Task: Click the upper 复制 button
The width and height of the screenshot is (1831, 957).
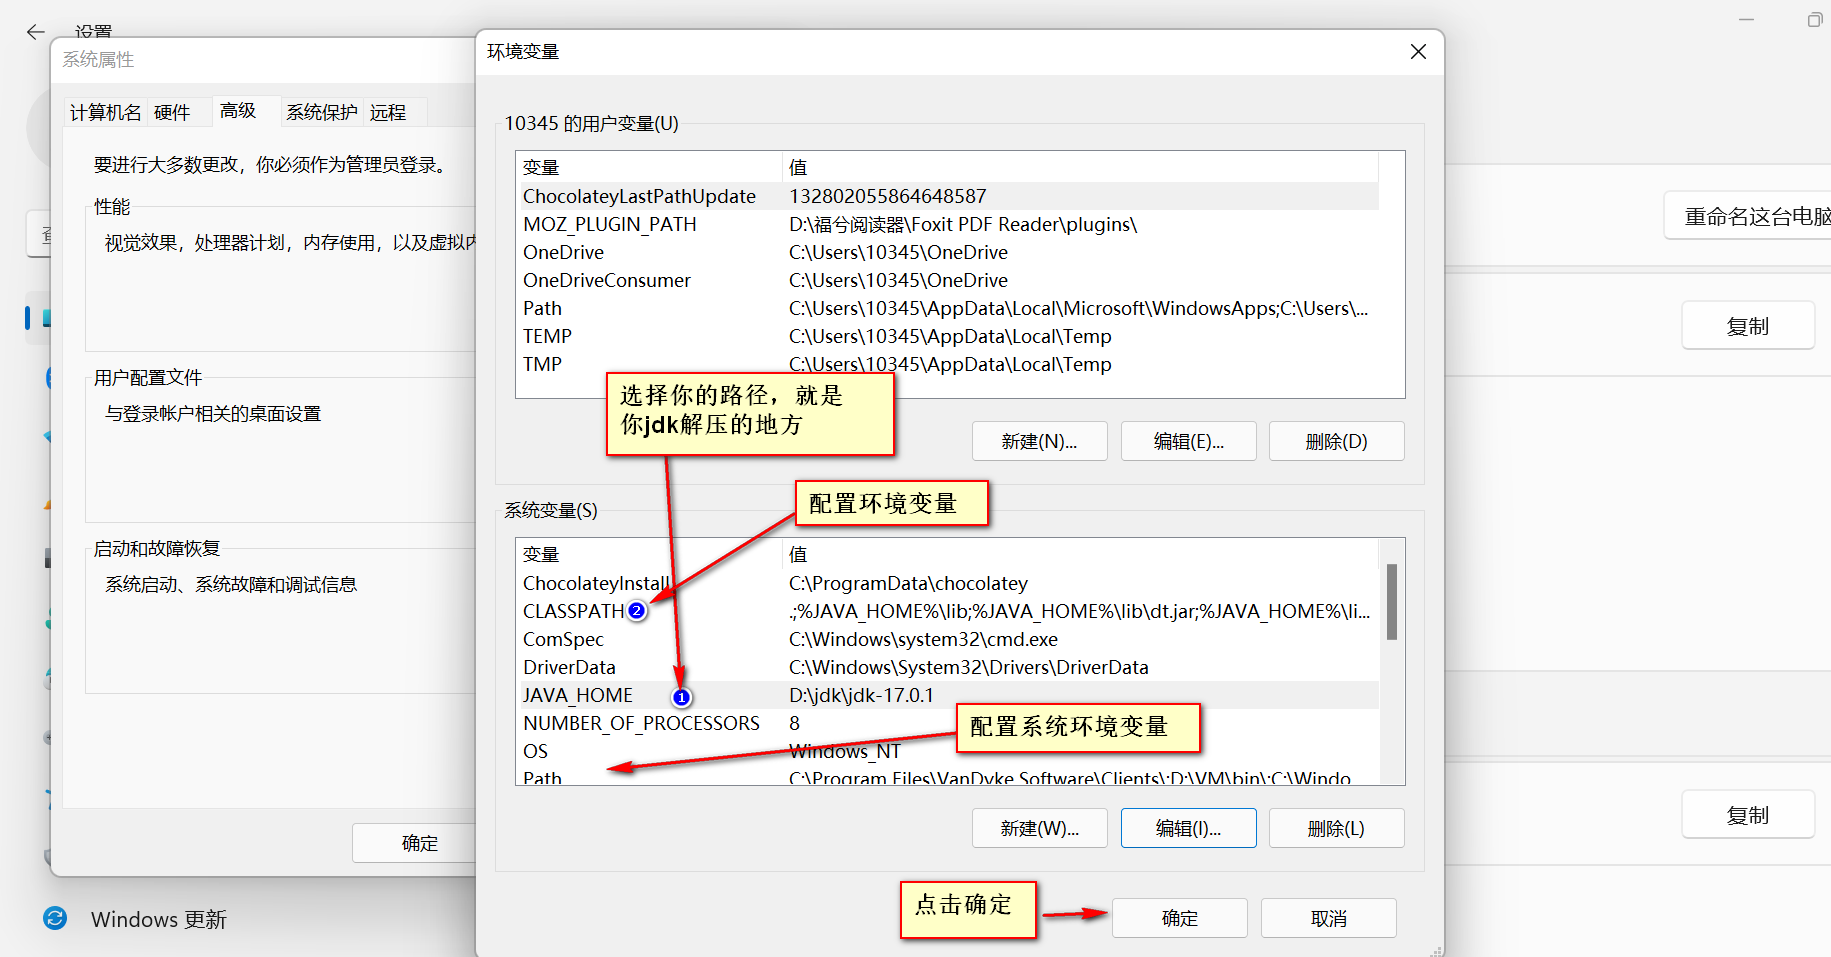Action: [1747, 325]
